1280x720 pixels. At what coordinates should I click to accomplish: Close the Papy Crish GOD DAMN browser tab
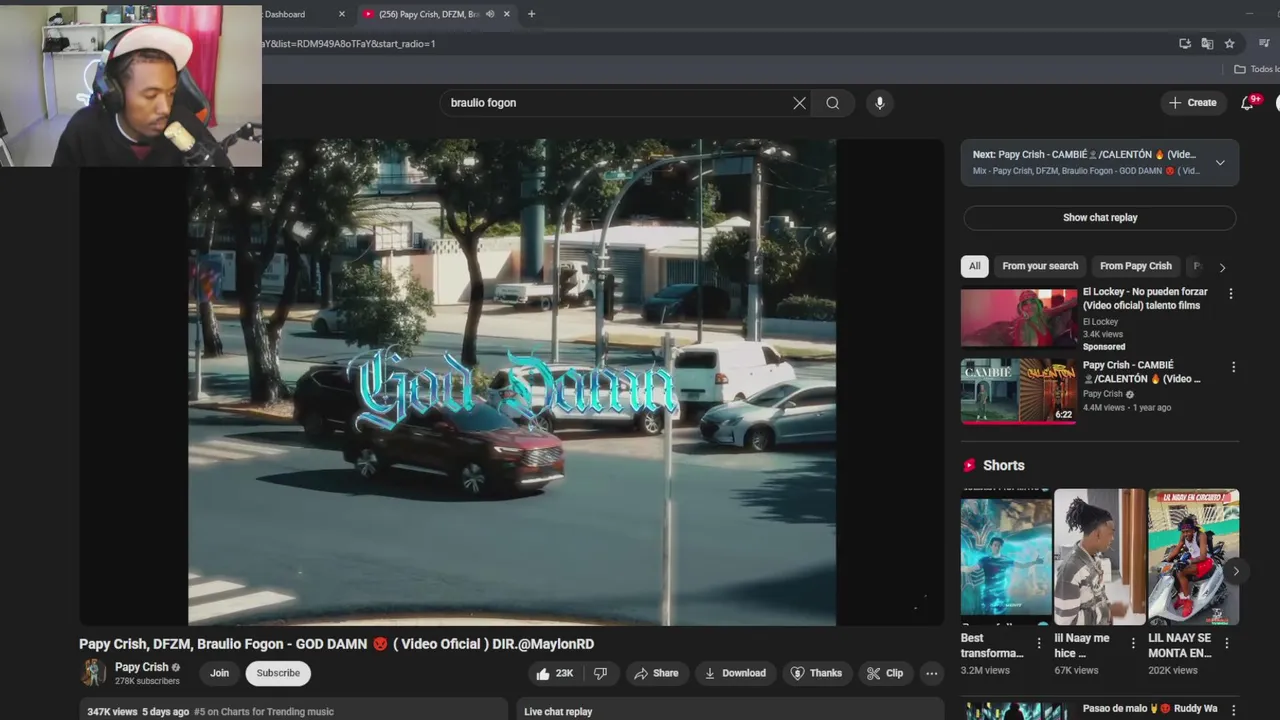[x=507, y=14]
